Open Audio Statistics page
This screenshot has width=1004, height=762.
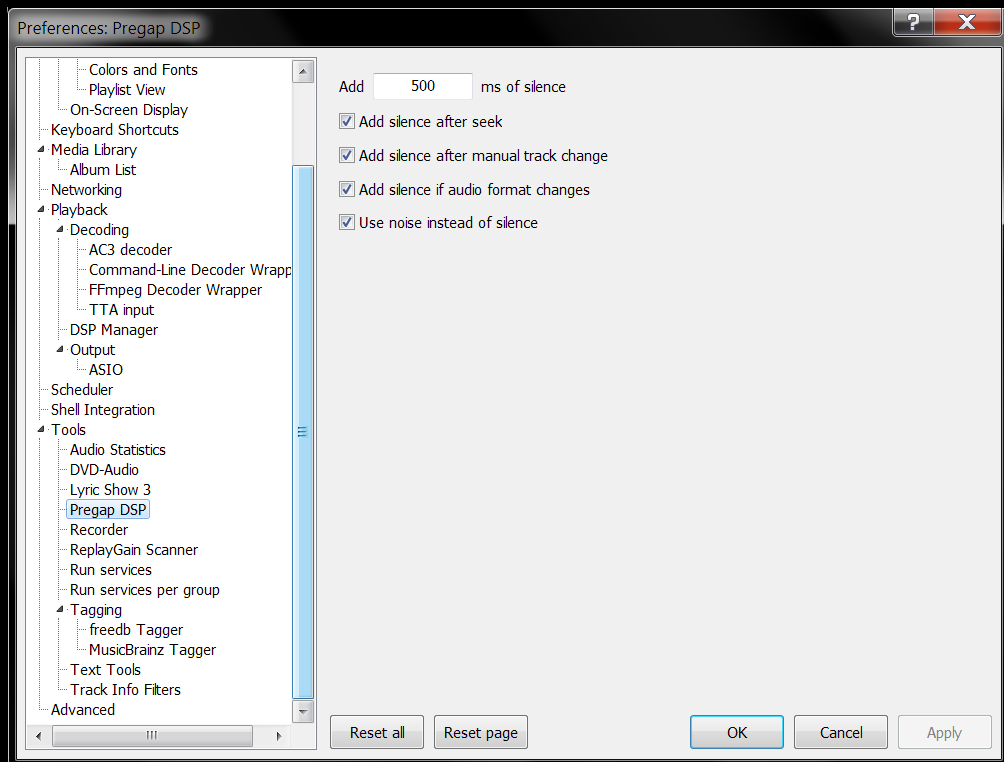(x=118, y=450)
